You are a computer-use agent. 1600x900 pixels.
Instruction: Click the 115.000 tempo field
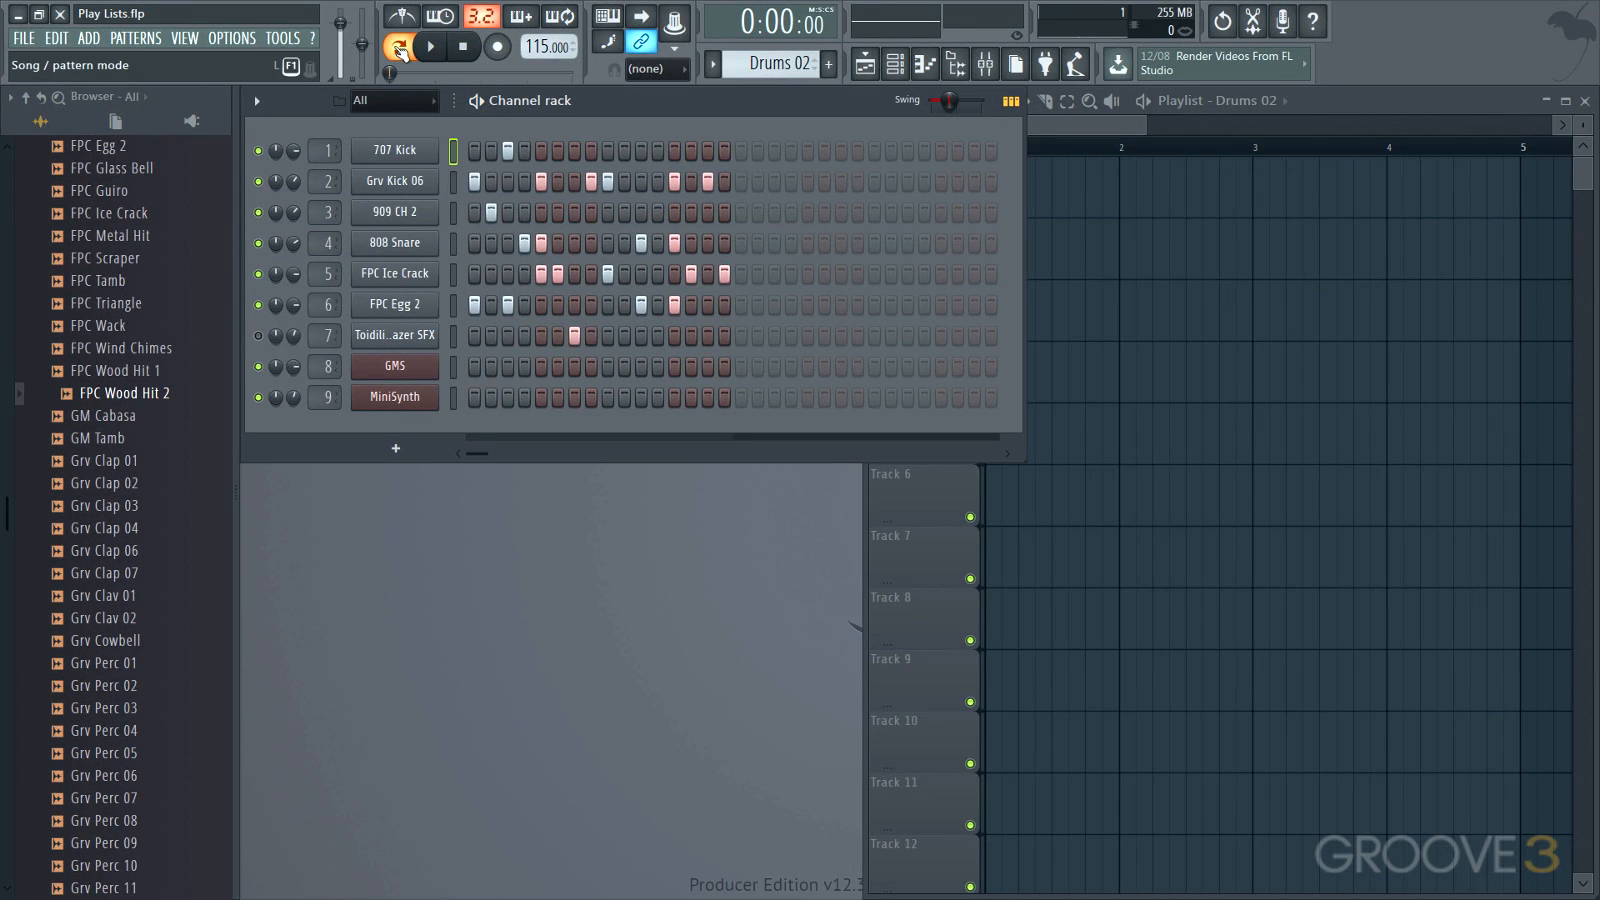[x=548, y=47]
